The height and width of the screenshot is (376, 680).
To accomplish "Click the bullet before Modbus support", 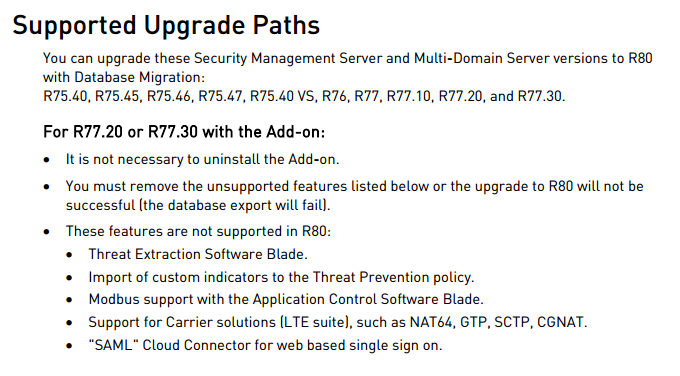I will tap(69, 300).
